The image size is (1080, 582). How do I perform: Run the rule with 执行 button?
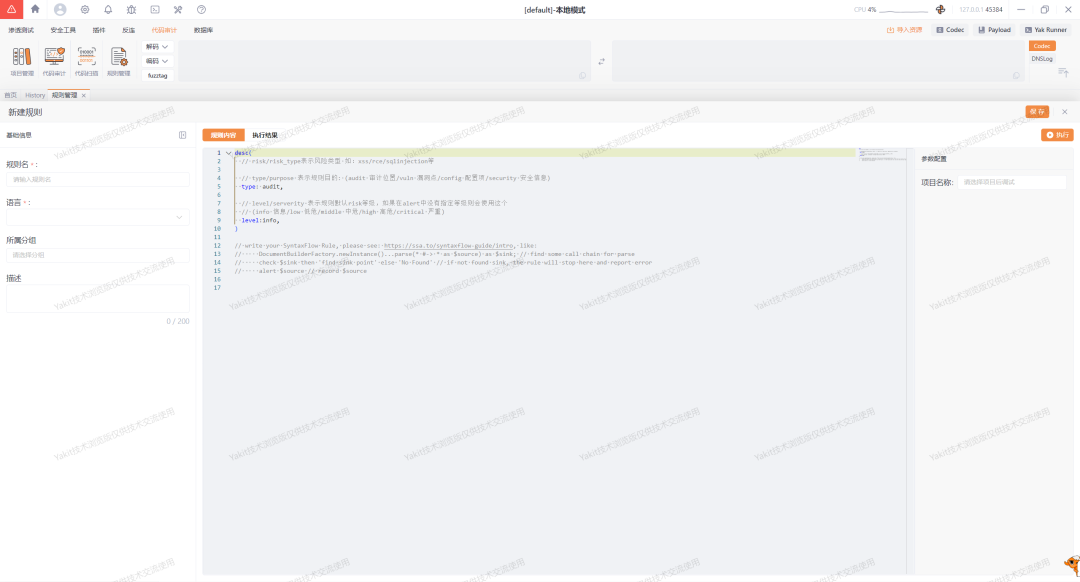pyautogui.click(x=1057, y=135)
